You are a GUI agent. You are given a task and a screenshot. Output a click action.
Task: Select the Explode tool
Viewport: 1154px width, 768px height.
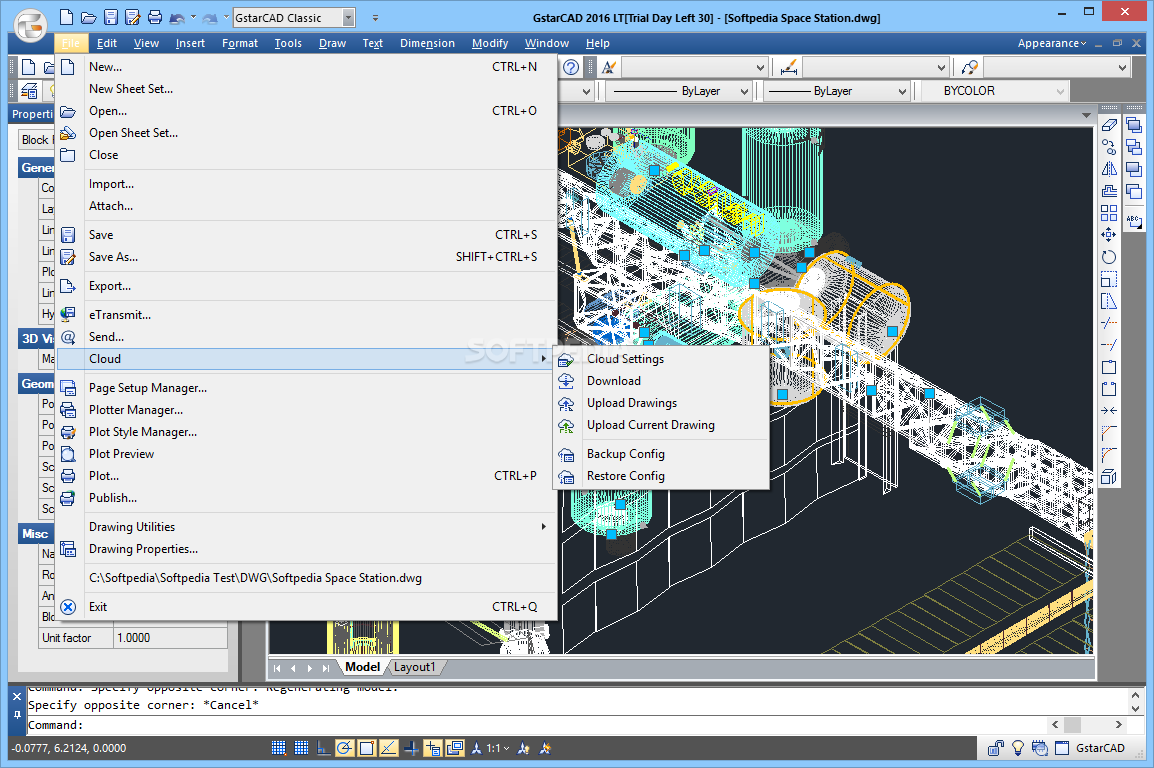pyautogui.click(x=1109, y=477)
